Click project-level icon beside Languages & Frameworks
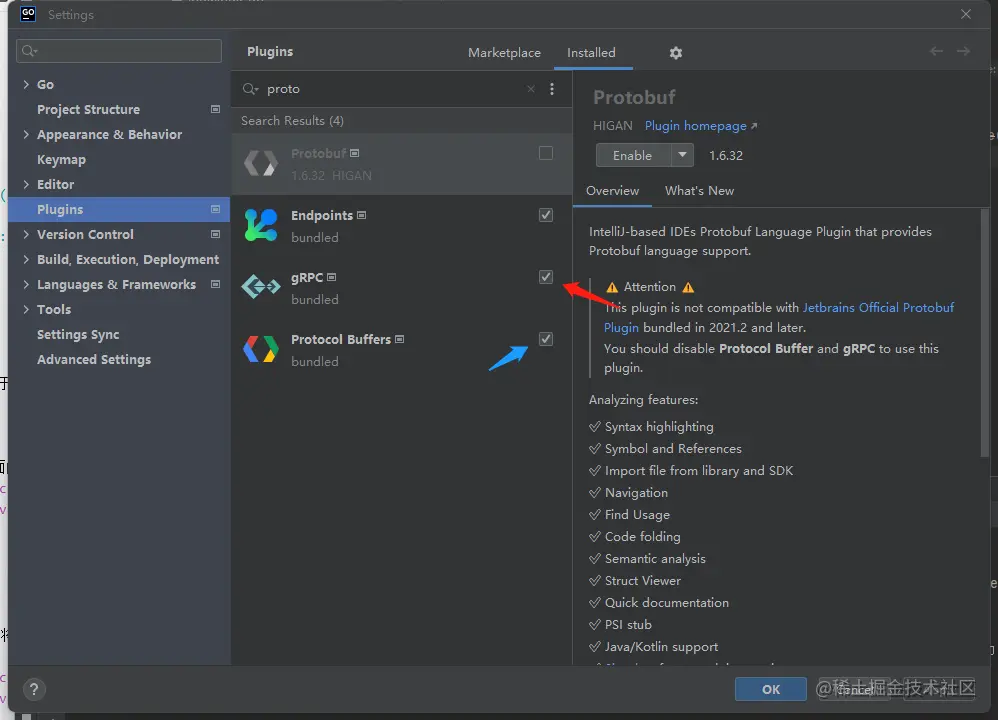The image size is (998, 720). point(215,285)
